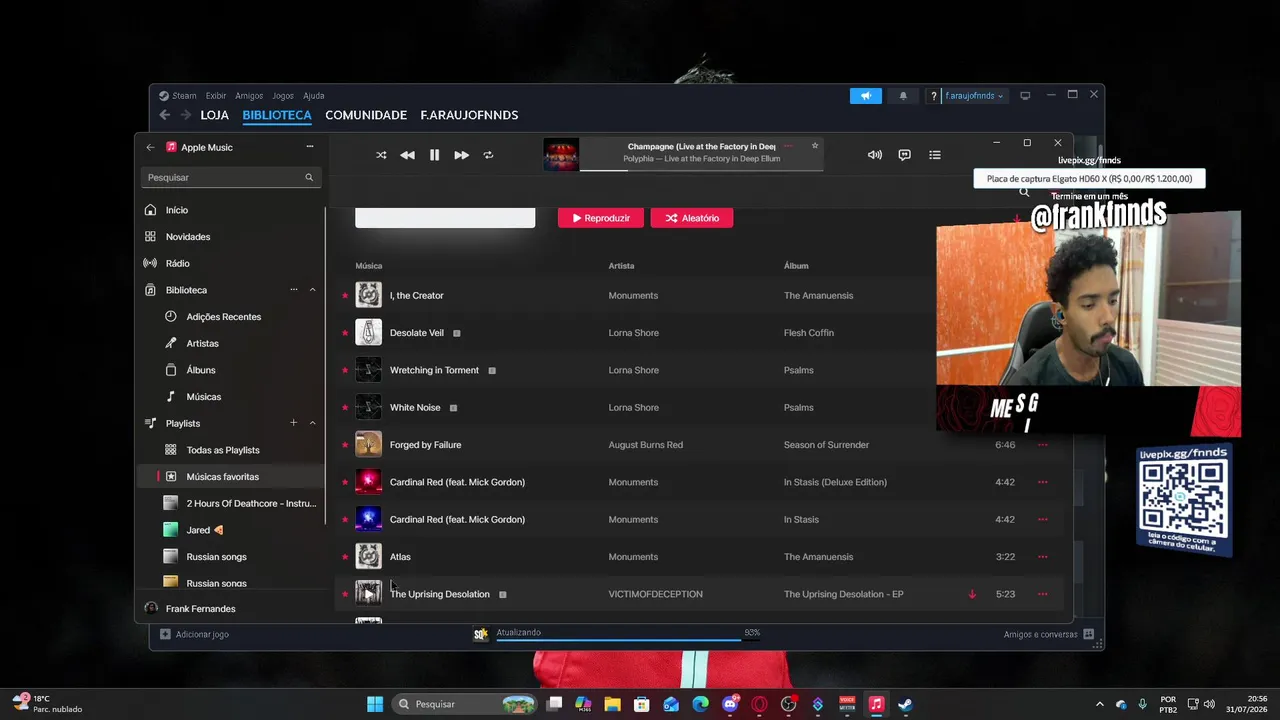Switch to LOJA tab in Steam

tap(214, 115)
